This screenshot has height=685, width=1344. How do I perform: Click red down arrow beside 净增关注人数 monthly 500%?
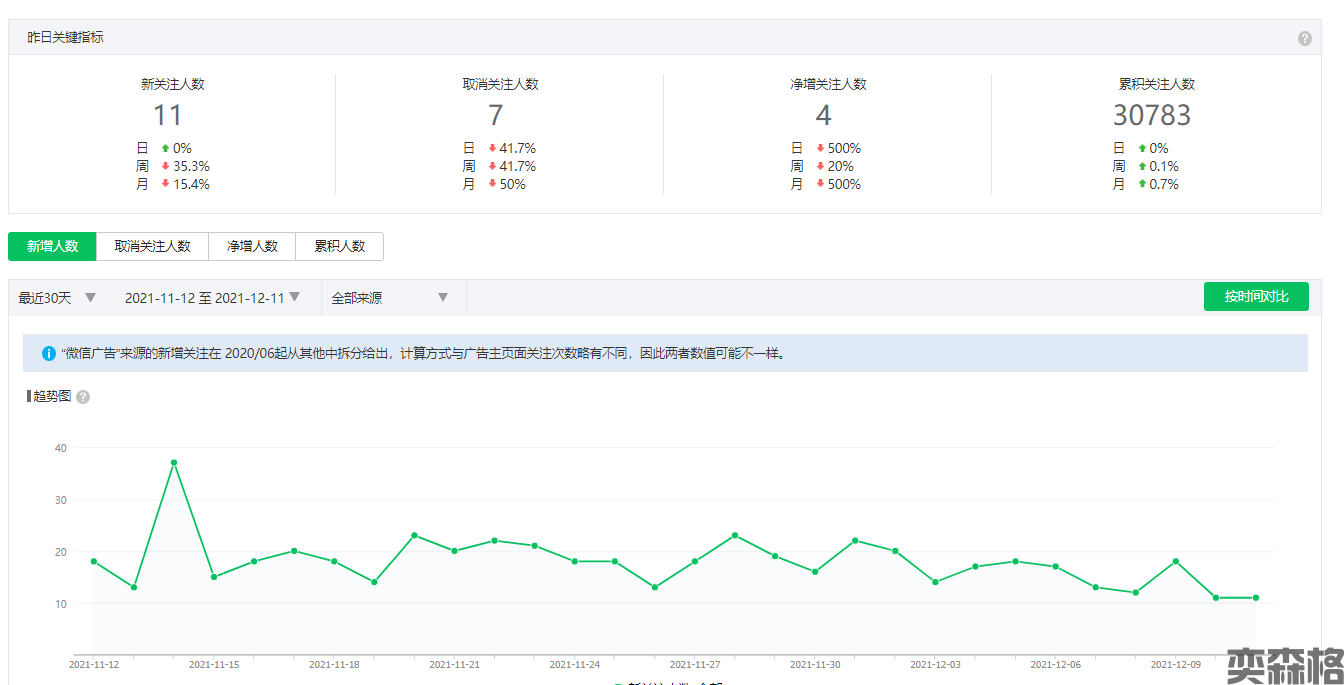click(x=820, y=184)
